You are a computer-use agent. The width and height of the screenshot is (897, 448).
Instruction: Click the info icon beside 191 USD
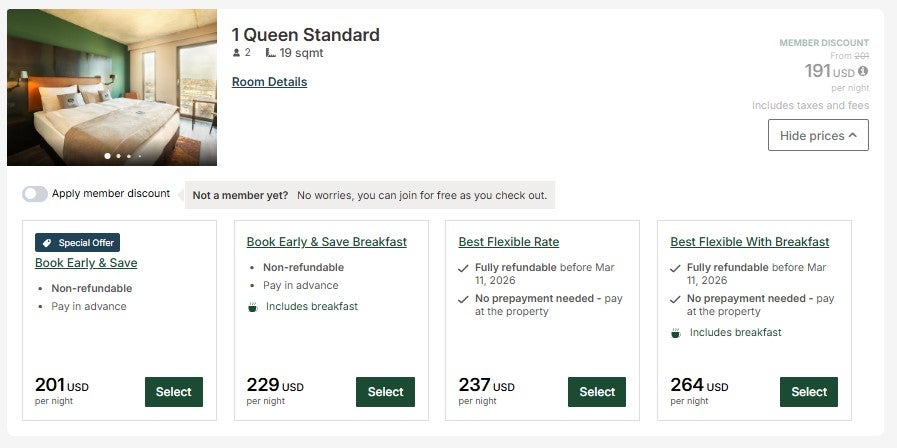pyautogui.click(x=863, y=71)
